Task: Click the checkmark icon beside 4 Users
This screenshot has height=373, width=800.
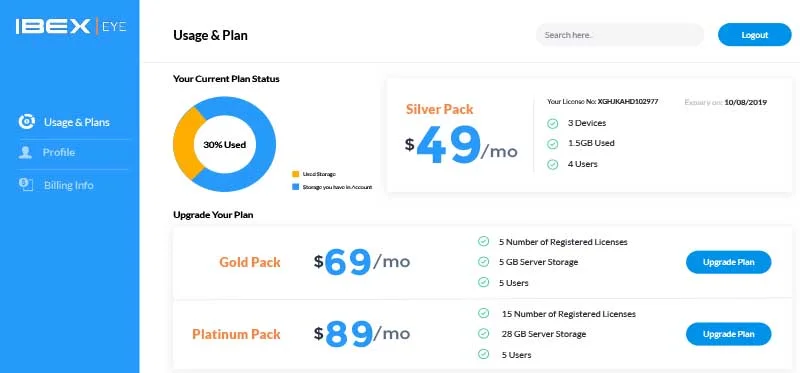Action: [x=552, y=164]
